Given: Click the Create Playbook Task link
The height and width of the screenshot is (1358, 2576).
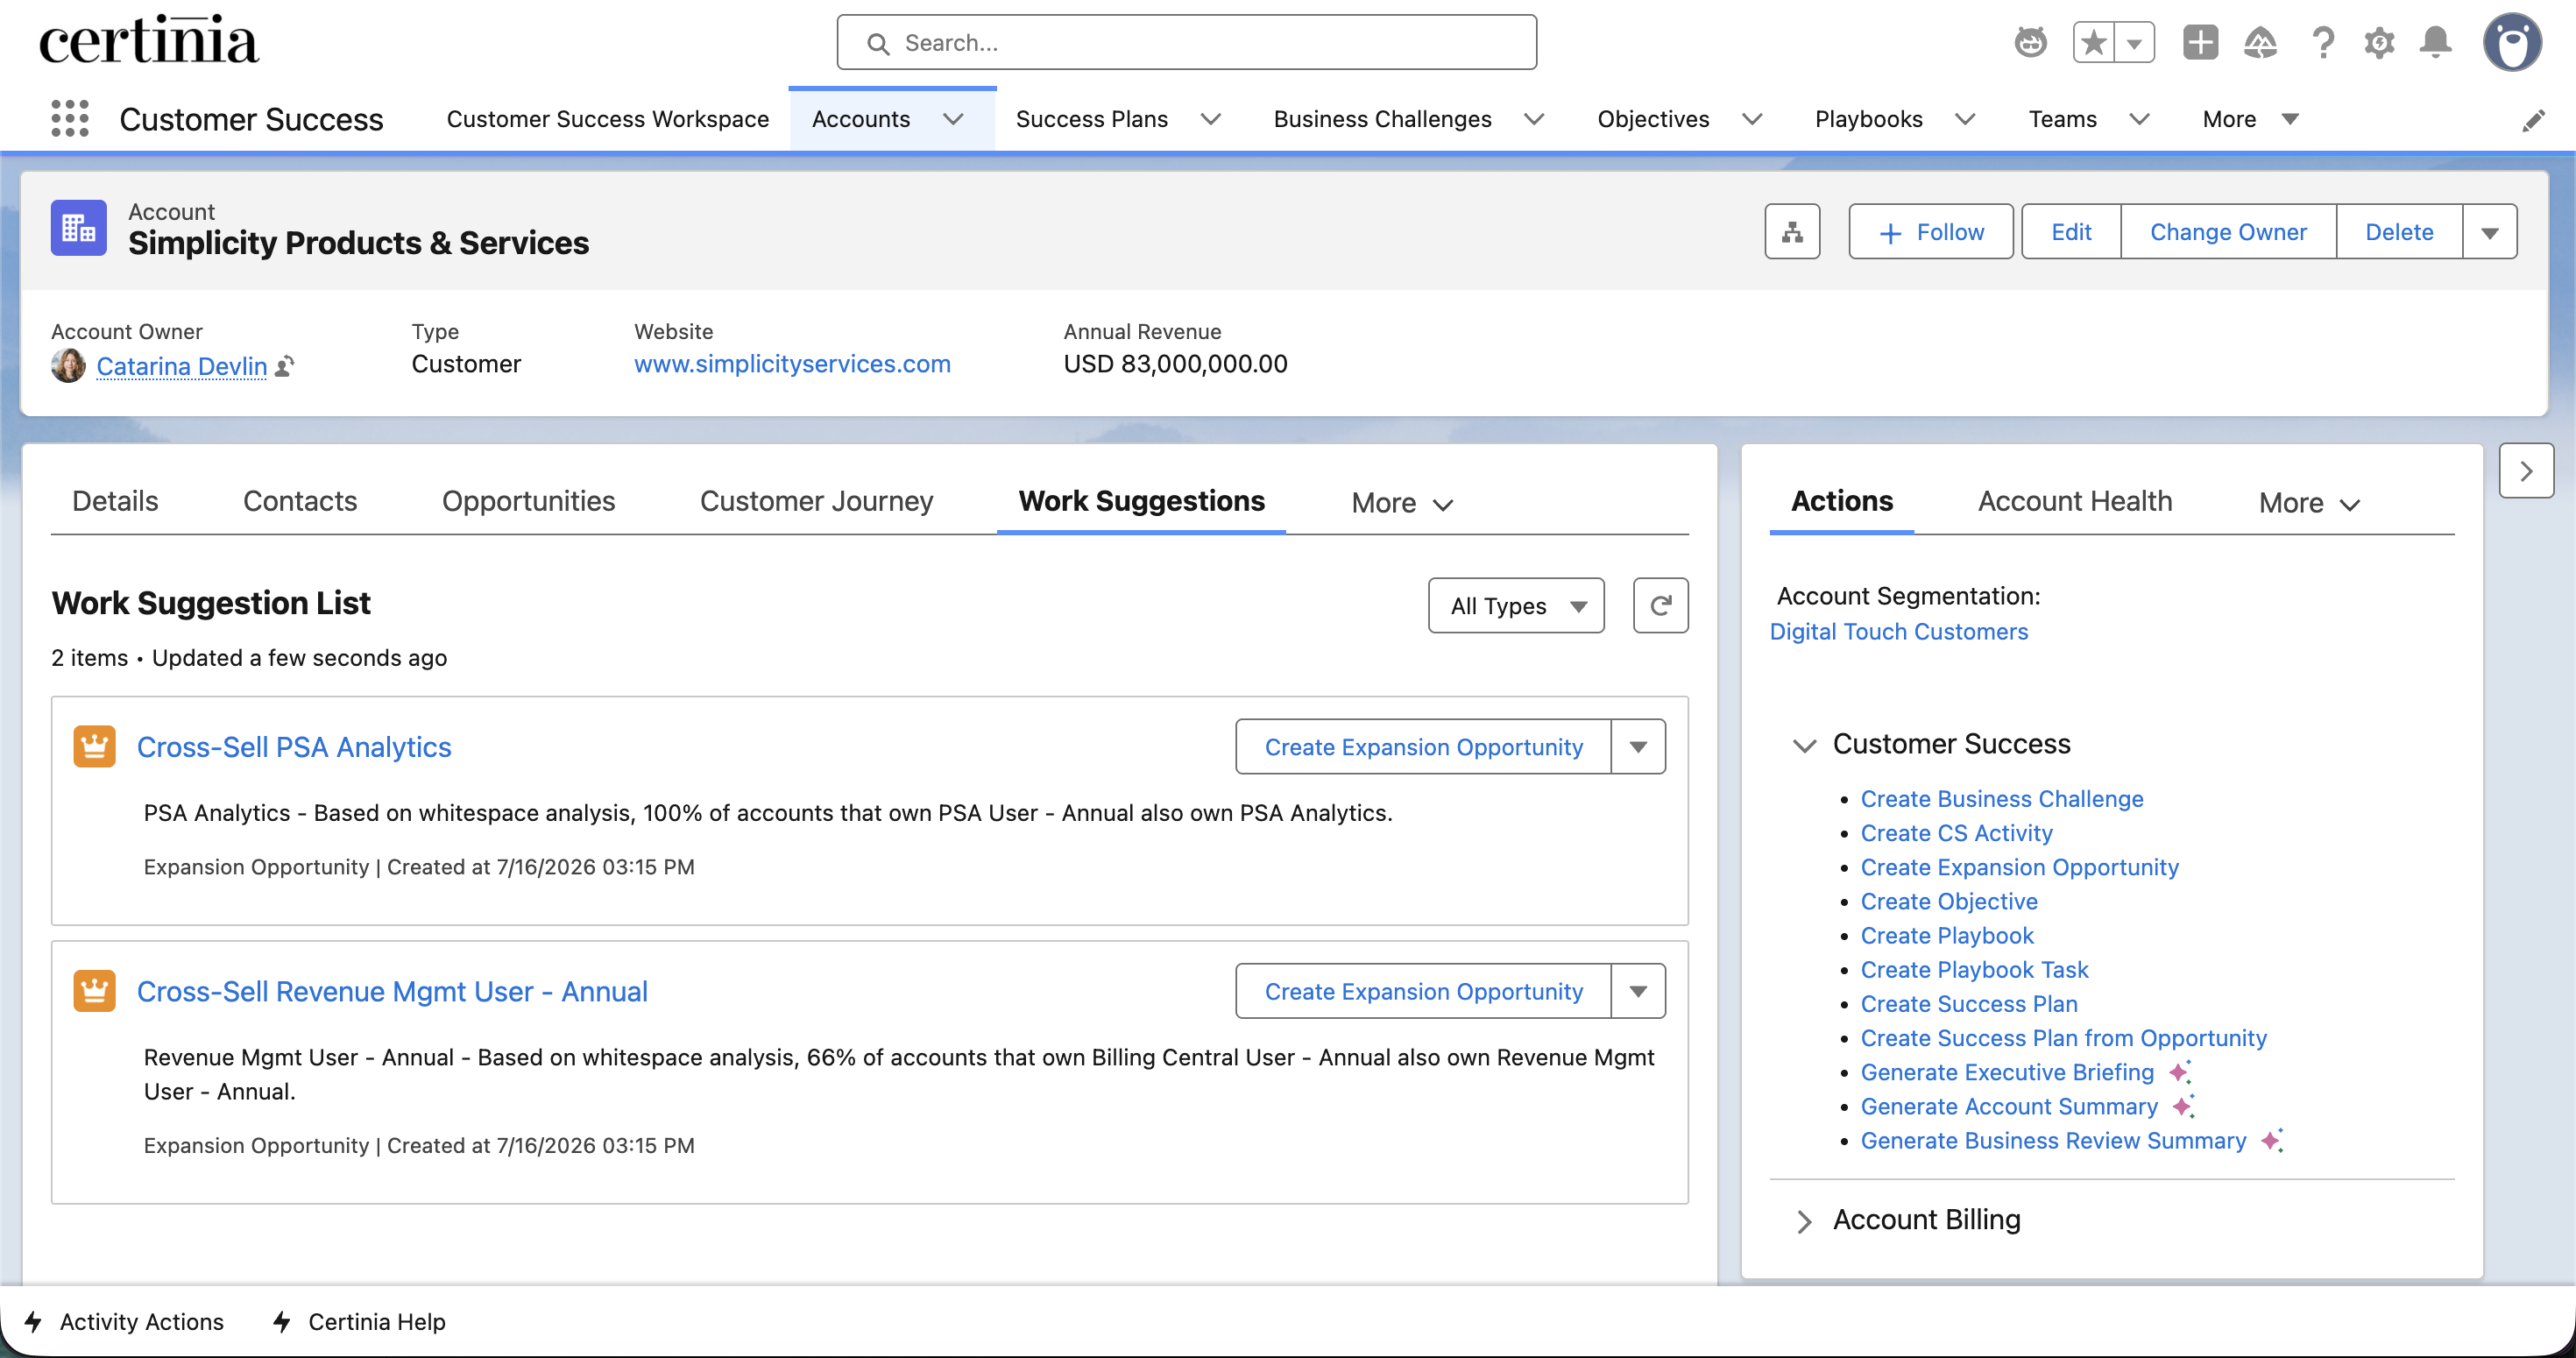Looking at the screenshot, I should tap(1974, 970).
